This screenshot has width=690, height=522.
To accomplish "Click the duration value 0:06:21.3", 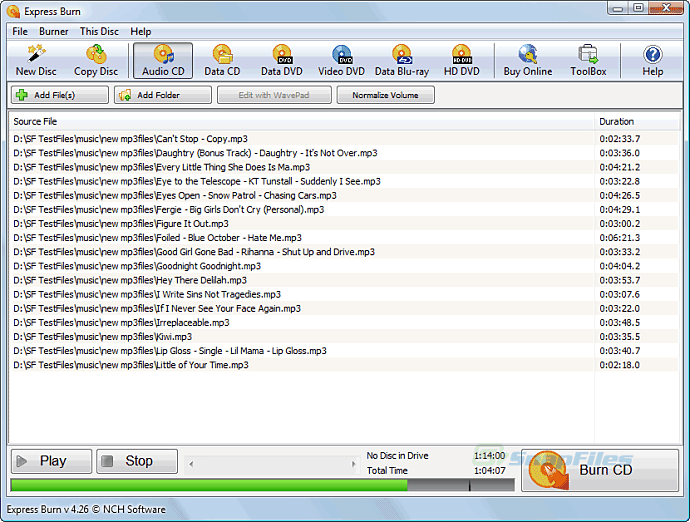I will pyautogui.click(x=620, y=238).
